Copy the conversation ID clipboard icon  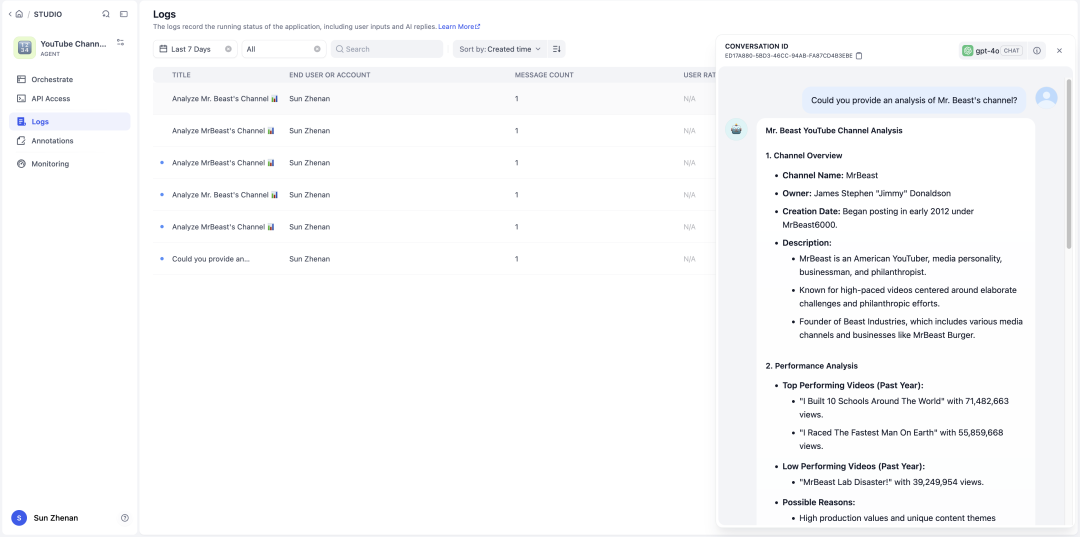pos(859,56)
